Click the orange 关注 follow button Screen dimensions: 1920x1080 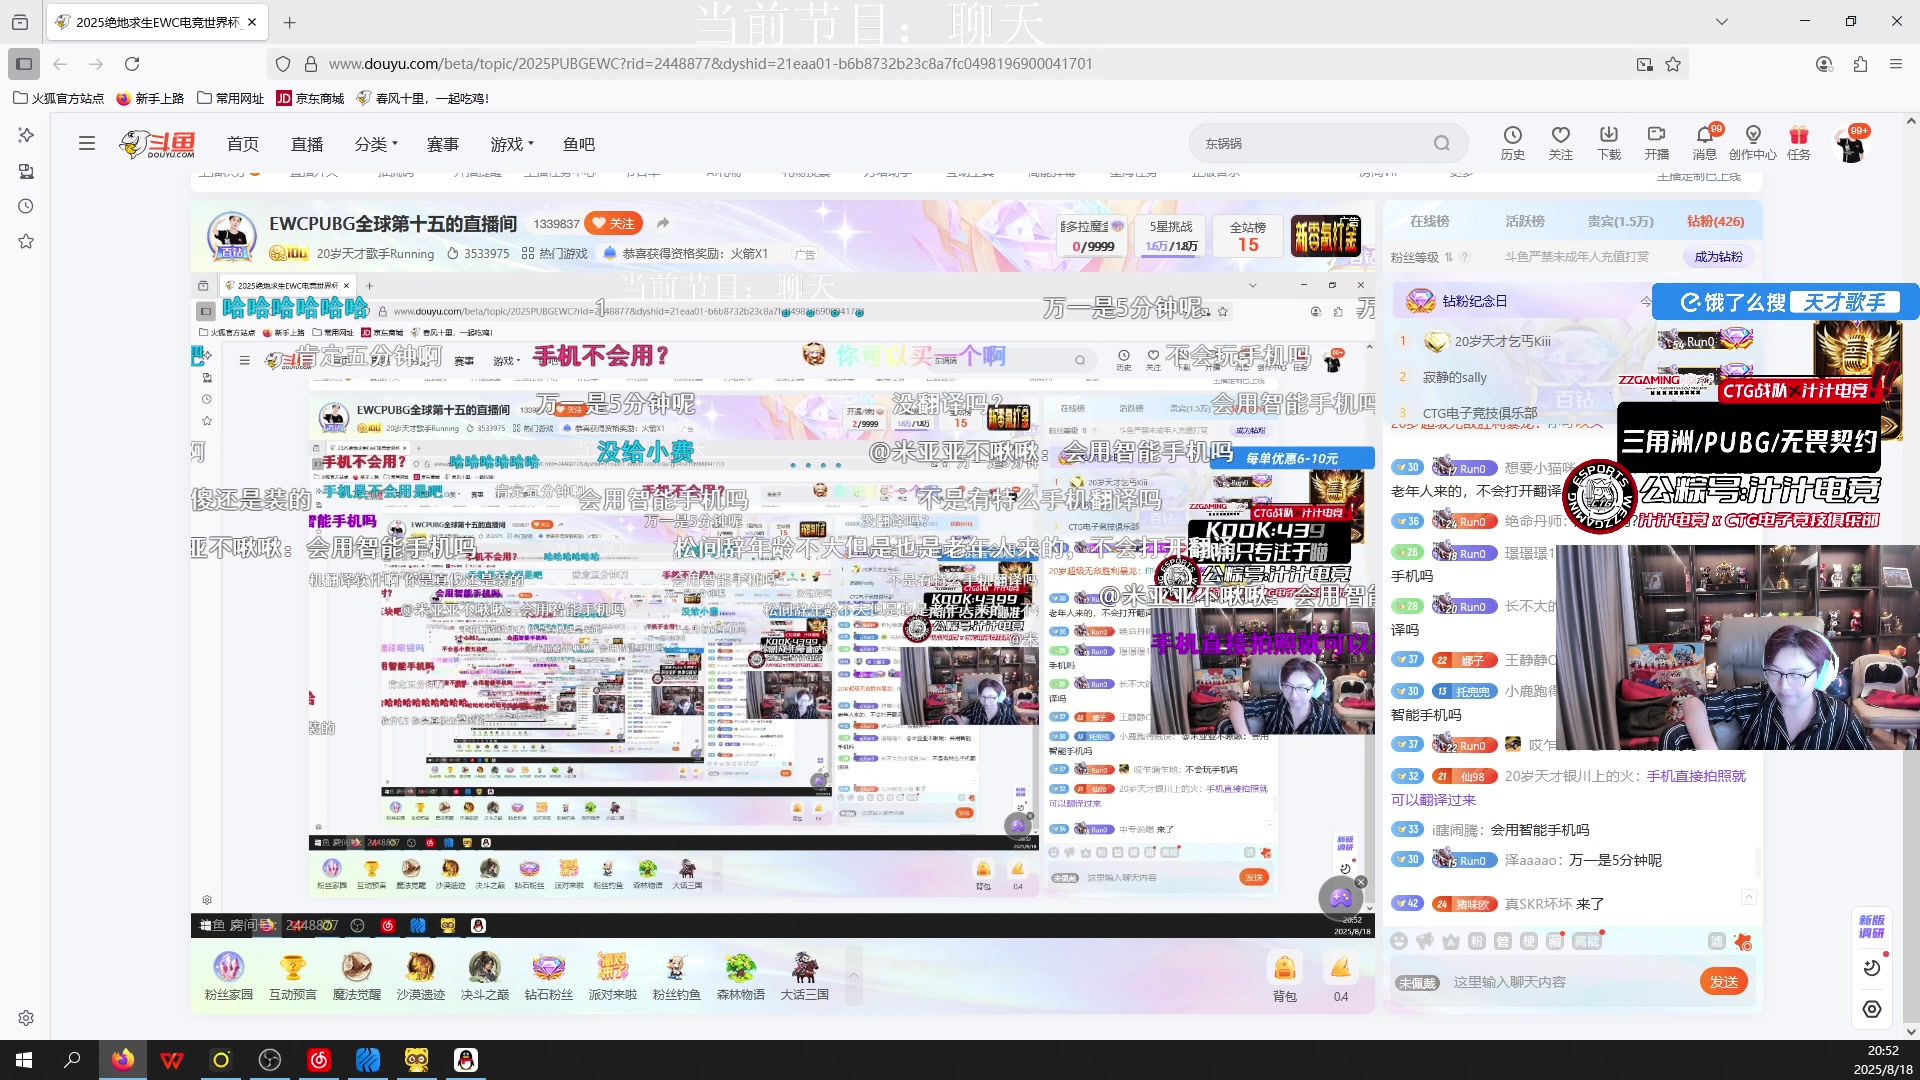[614, 223]
